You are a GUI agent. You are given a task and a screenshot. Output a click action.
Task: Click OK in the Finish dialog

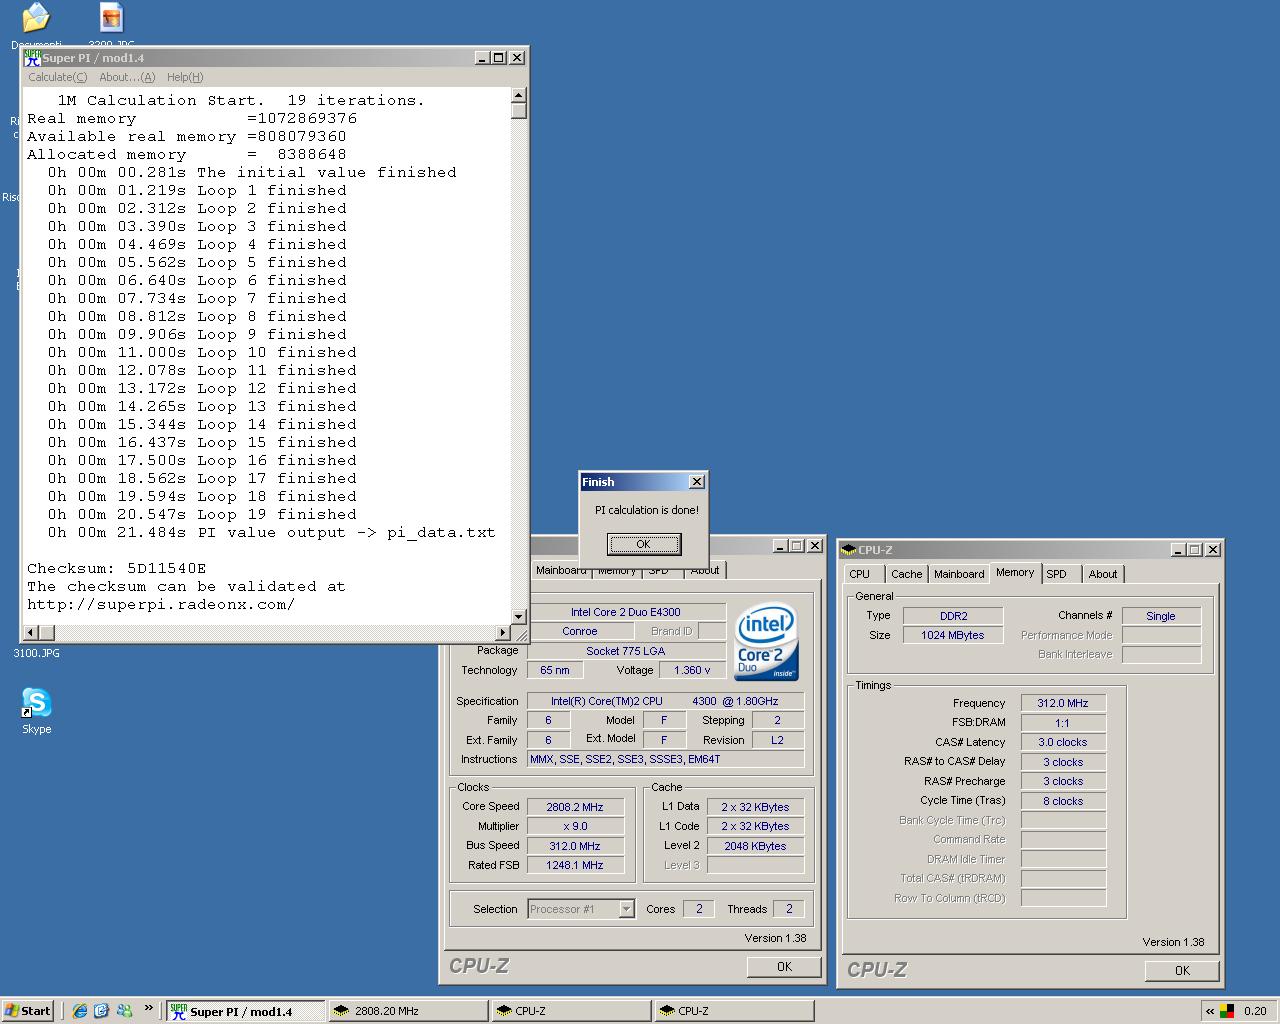coord(644,544)
